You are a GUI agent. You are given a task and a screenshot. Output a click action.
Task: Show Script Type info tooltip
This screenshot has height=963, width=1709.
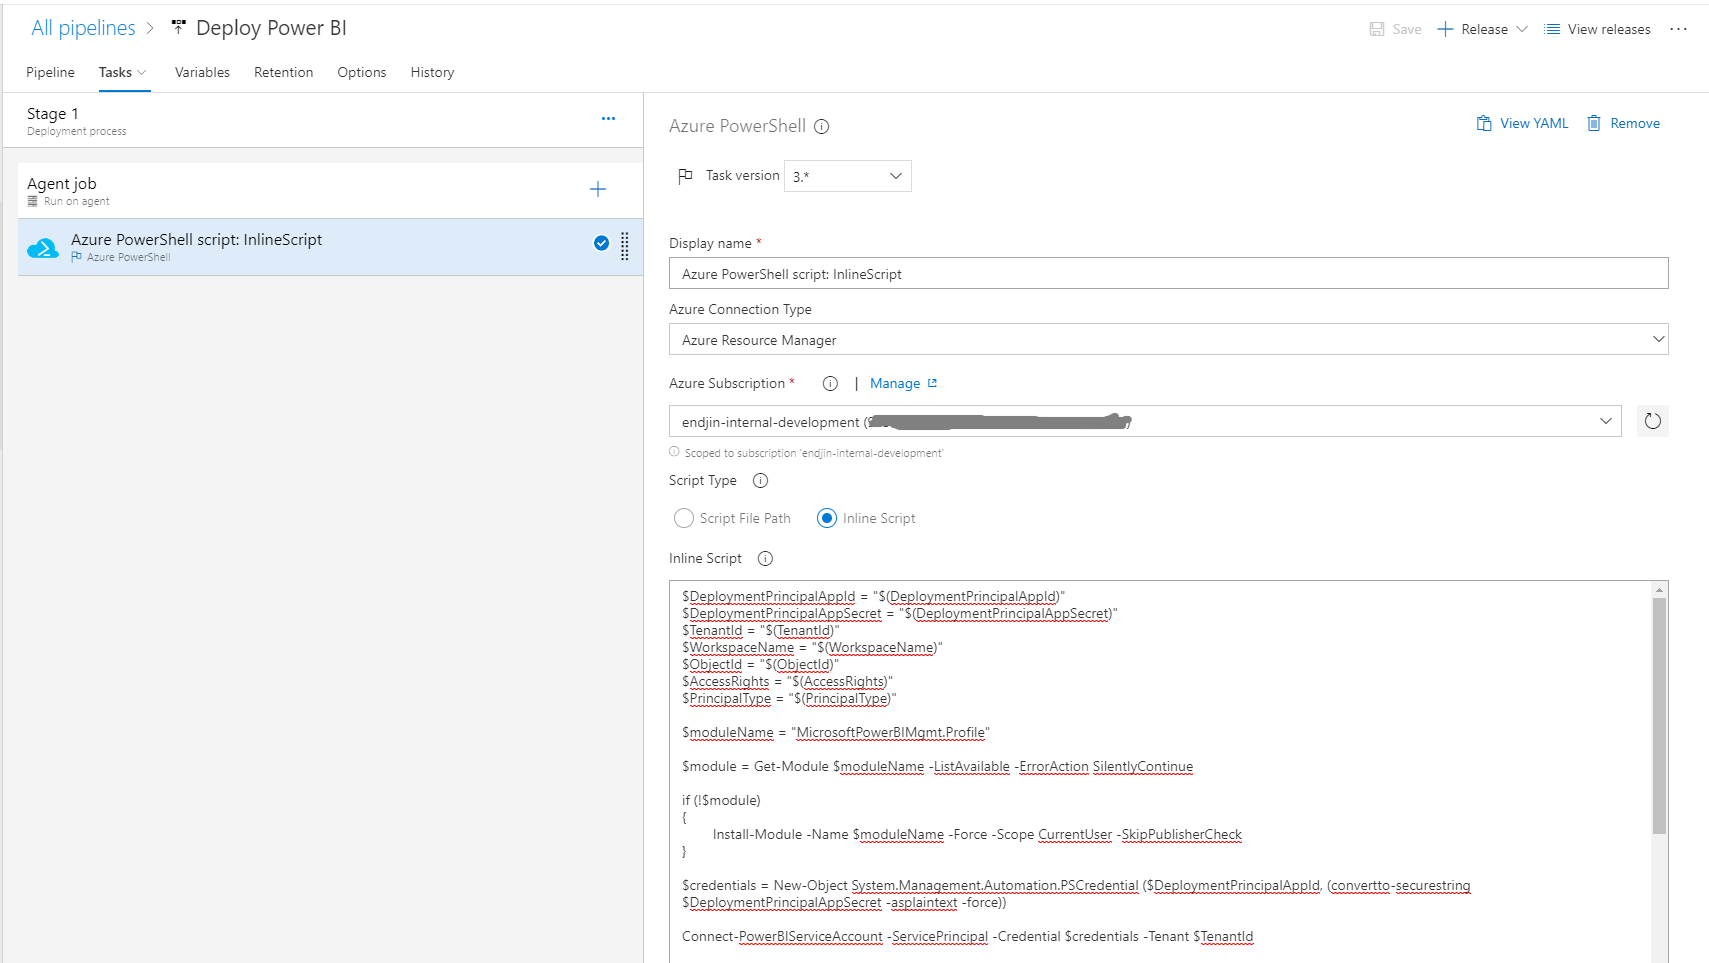[x=760, y=480]
